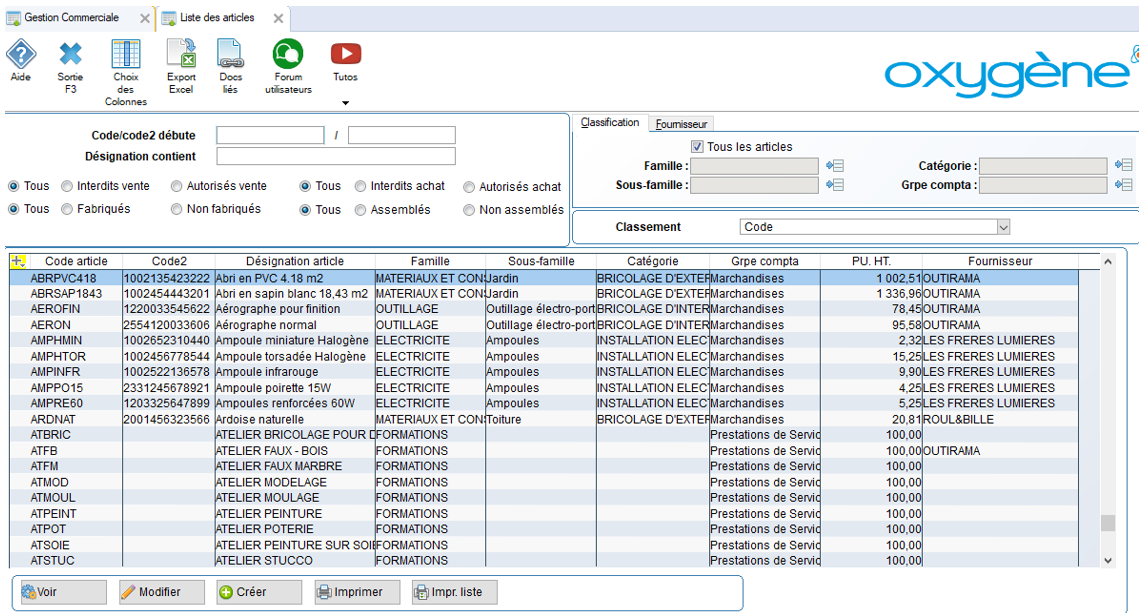The width and height of the screenshot is (1144, 613).
Task: Select Tous radio beside Fabriqués
Action: [x=13, y=209]
